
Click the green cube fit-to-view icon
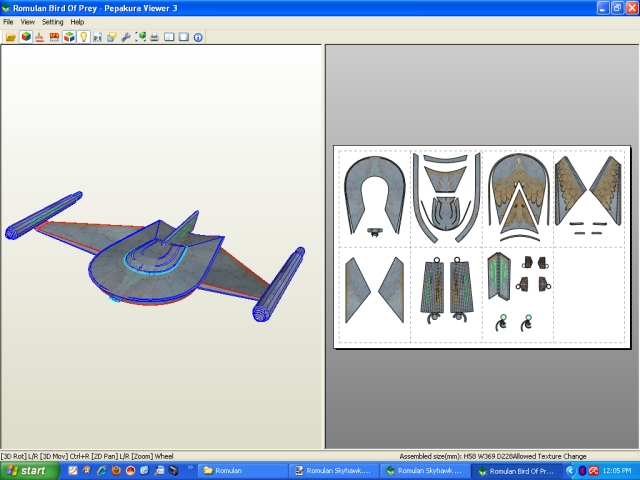(140, 37)
